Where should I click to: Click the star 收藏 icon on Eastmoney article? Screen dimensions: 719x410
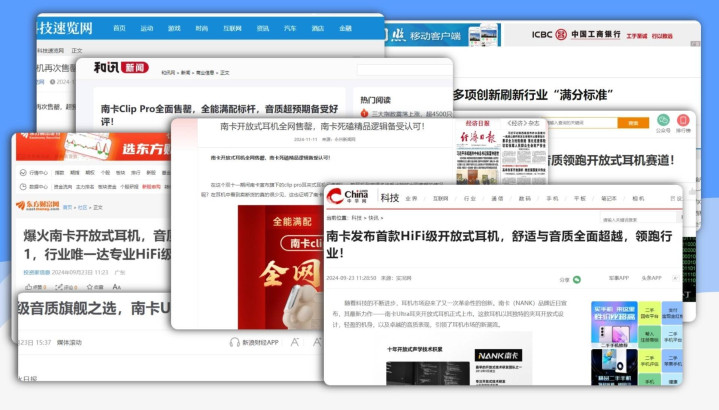point(89,287)
